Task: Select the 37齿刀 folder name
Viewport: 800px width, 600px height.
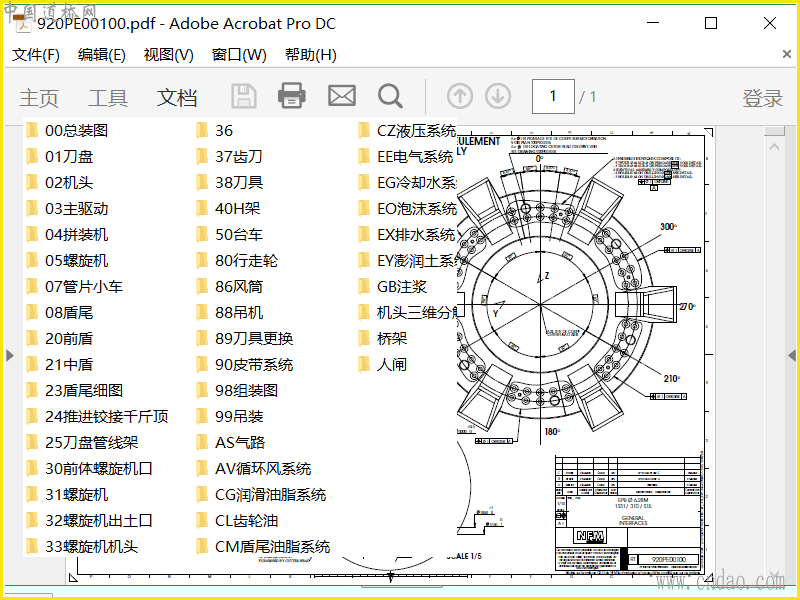Action: [x=239, y=157]
